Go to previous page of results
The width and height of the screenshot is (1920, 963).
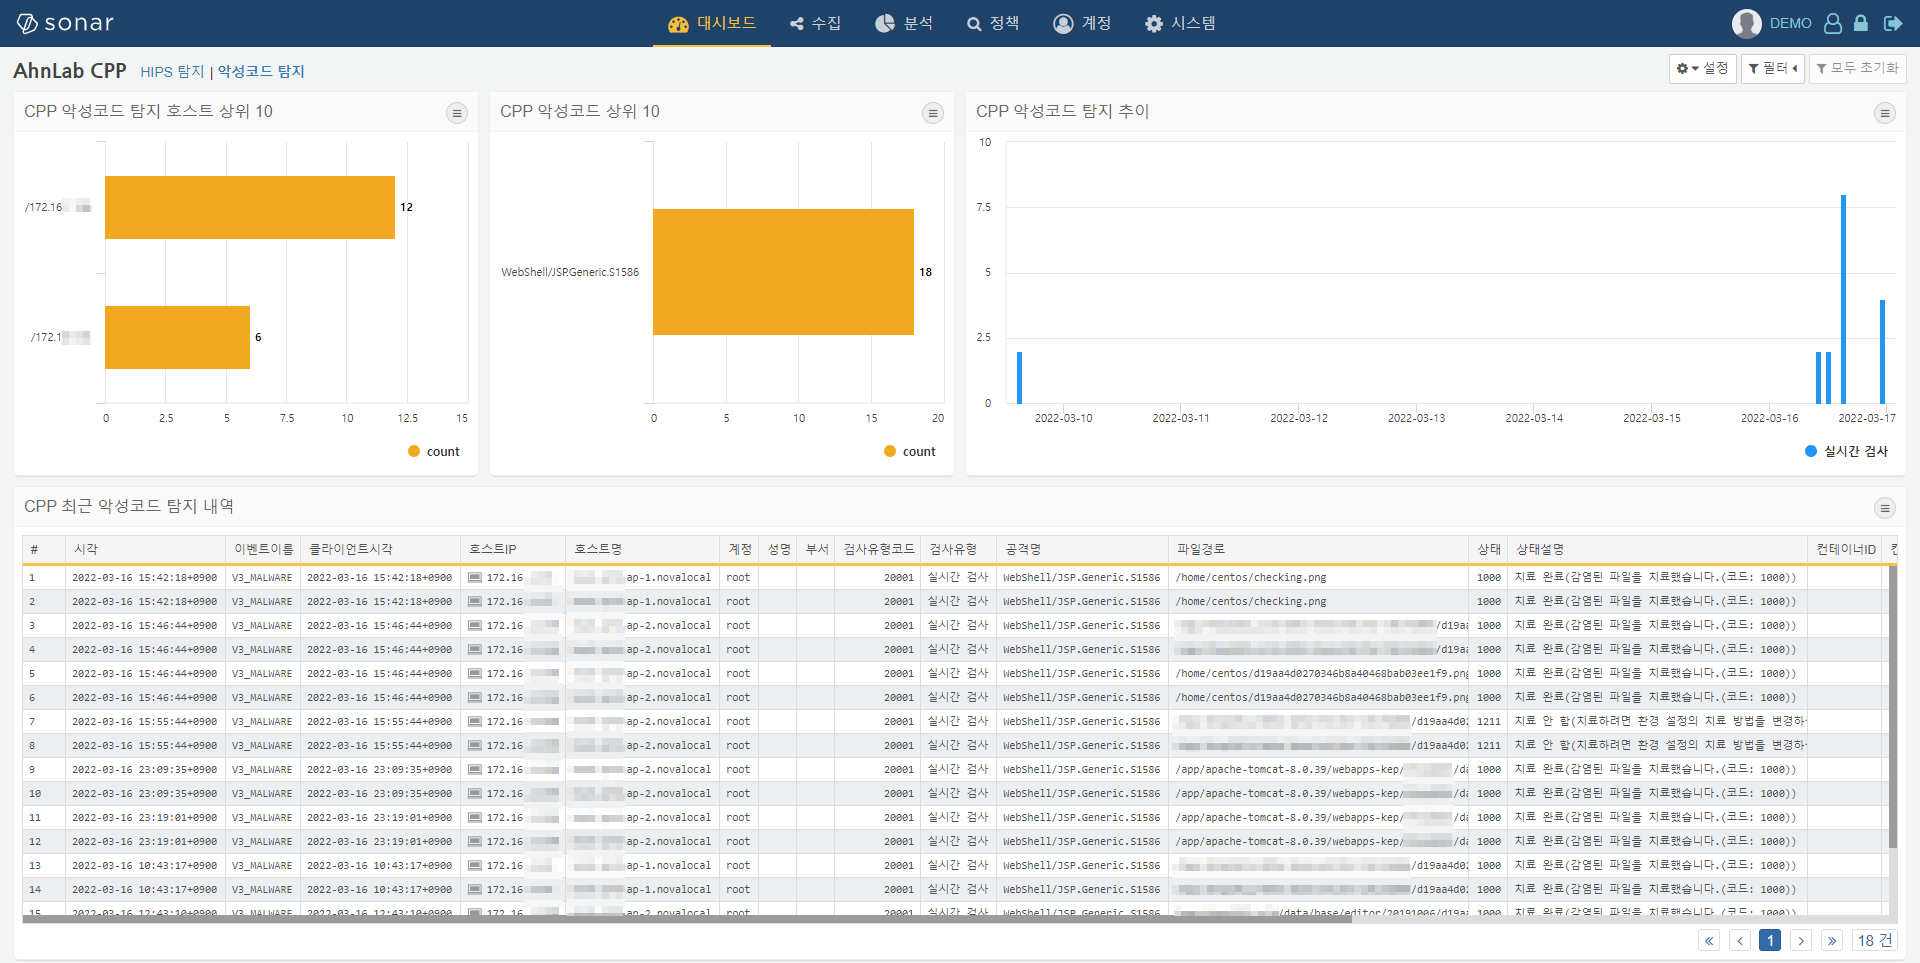1740,940
